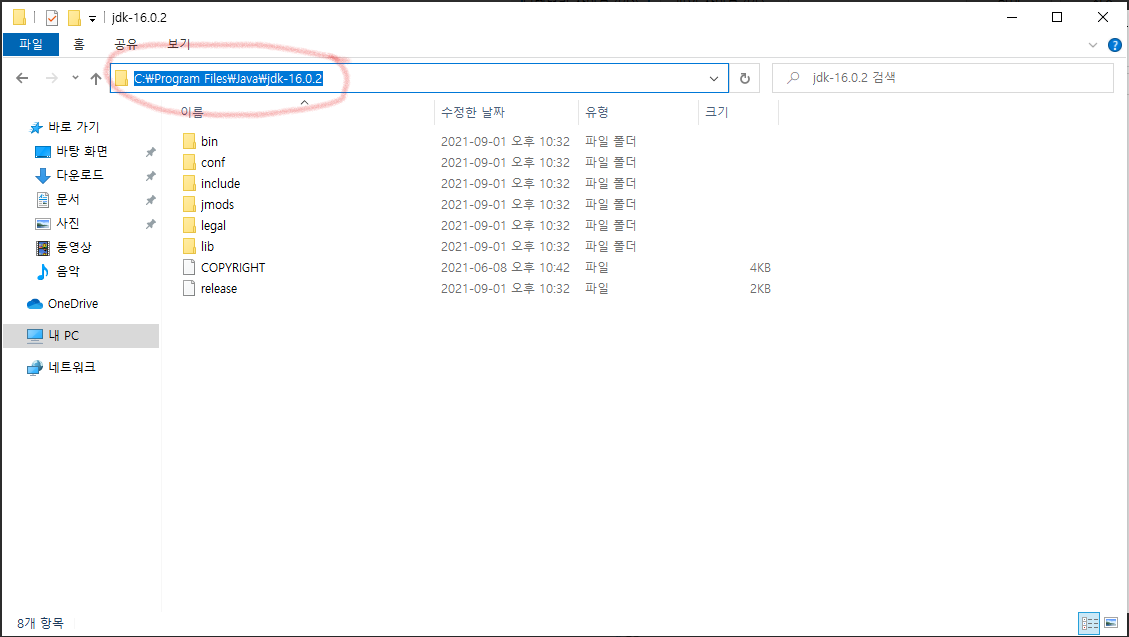Open the 홈 ribbon tab

coord(78,44)
